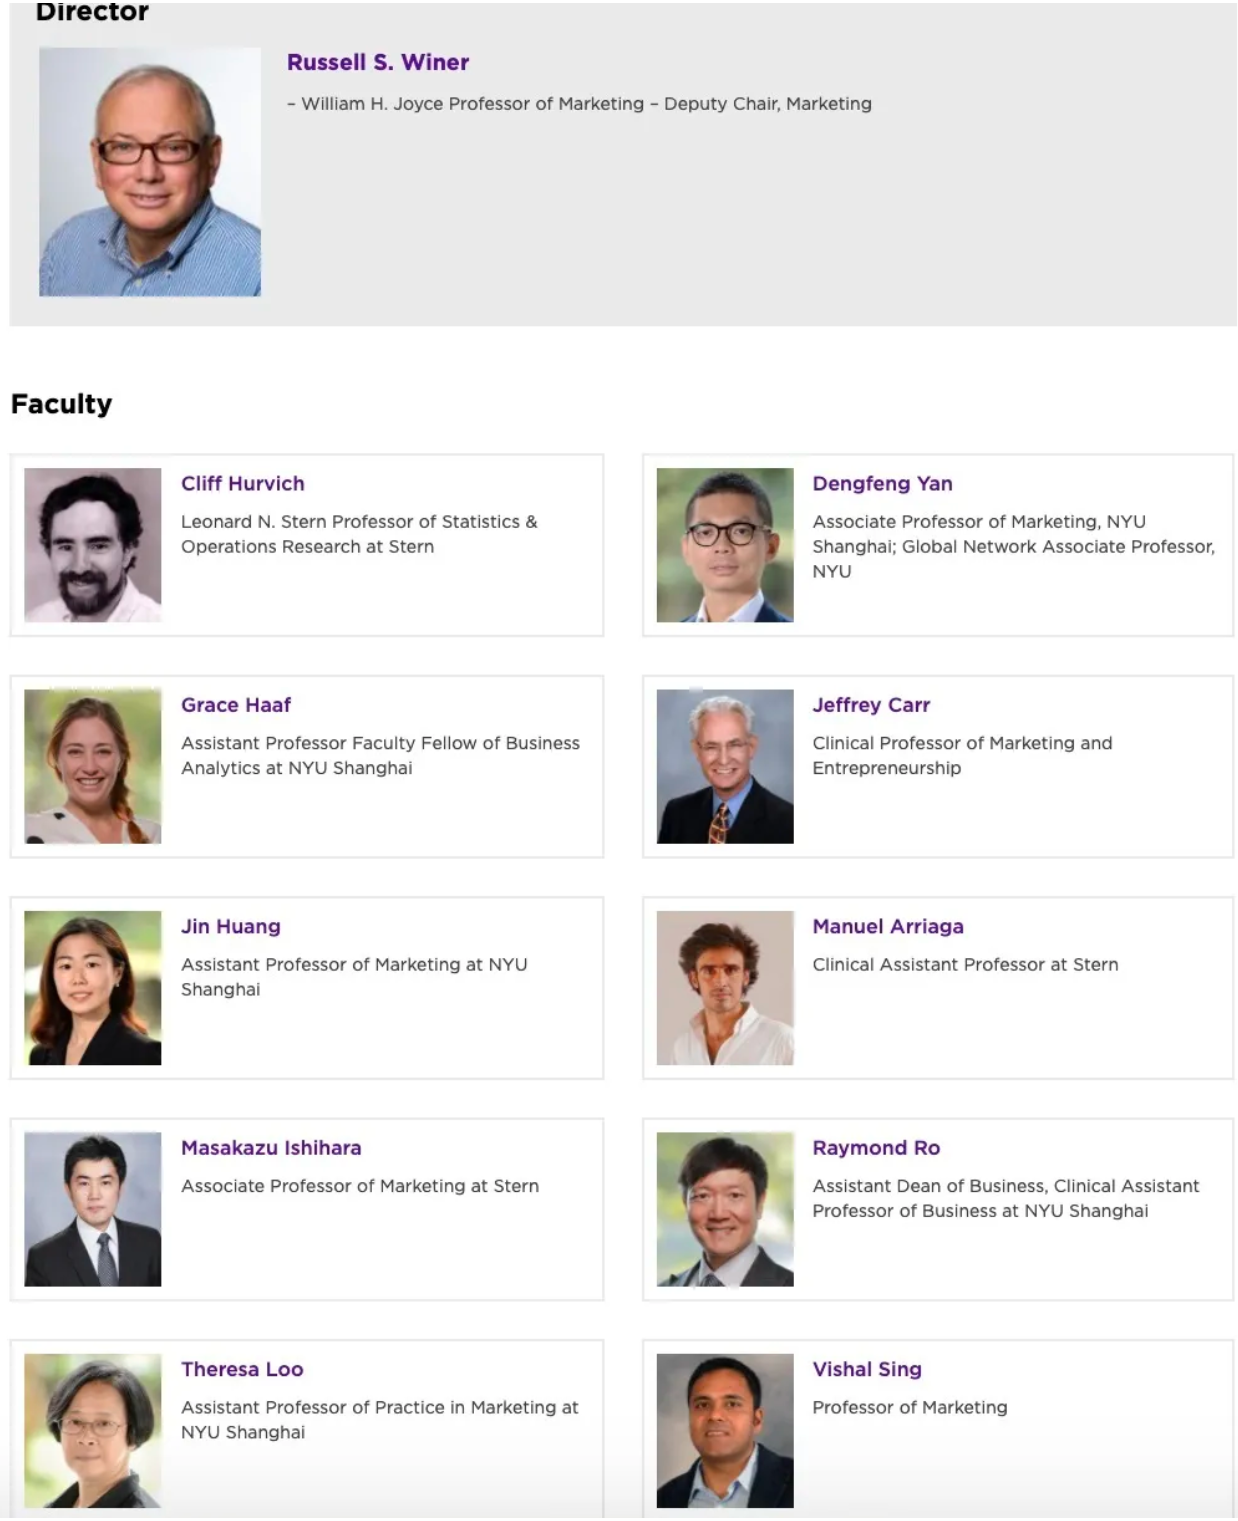Open Cliff Hurvich's faculty page
Viewport: 1238px width, 1521px height.
(242, 483)
